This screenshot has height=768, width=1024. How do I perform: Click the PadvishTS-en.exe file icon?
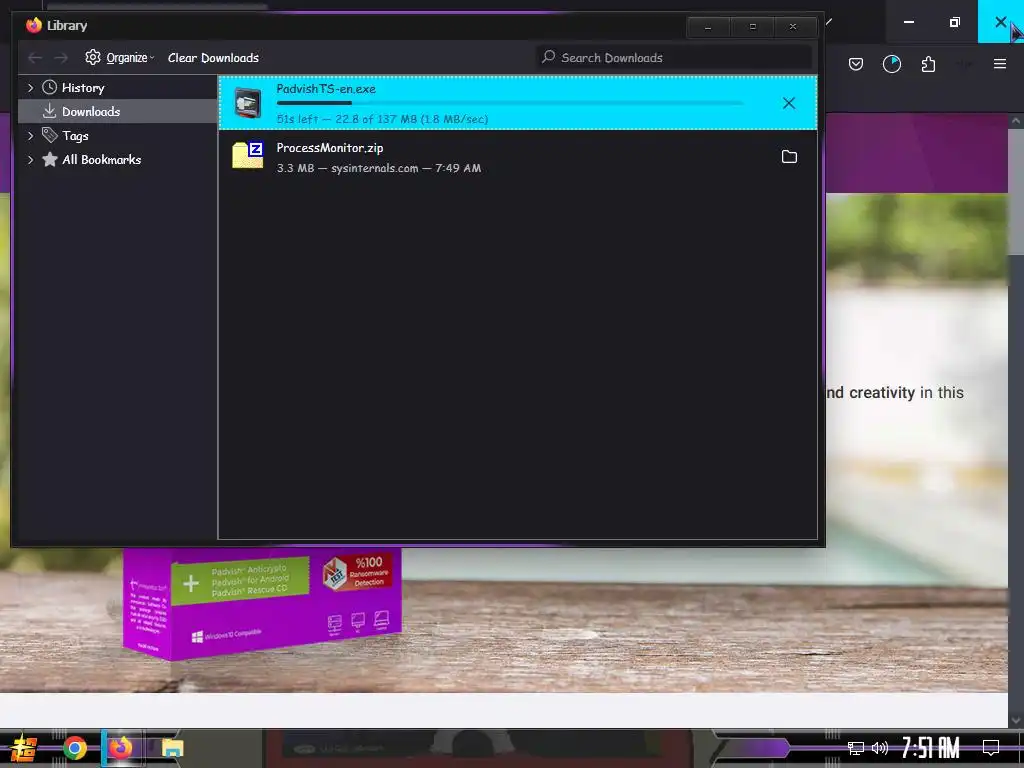248,103
